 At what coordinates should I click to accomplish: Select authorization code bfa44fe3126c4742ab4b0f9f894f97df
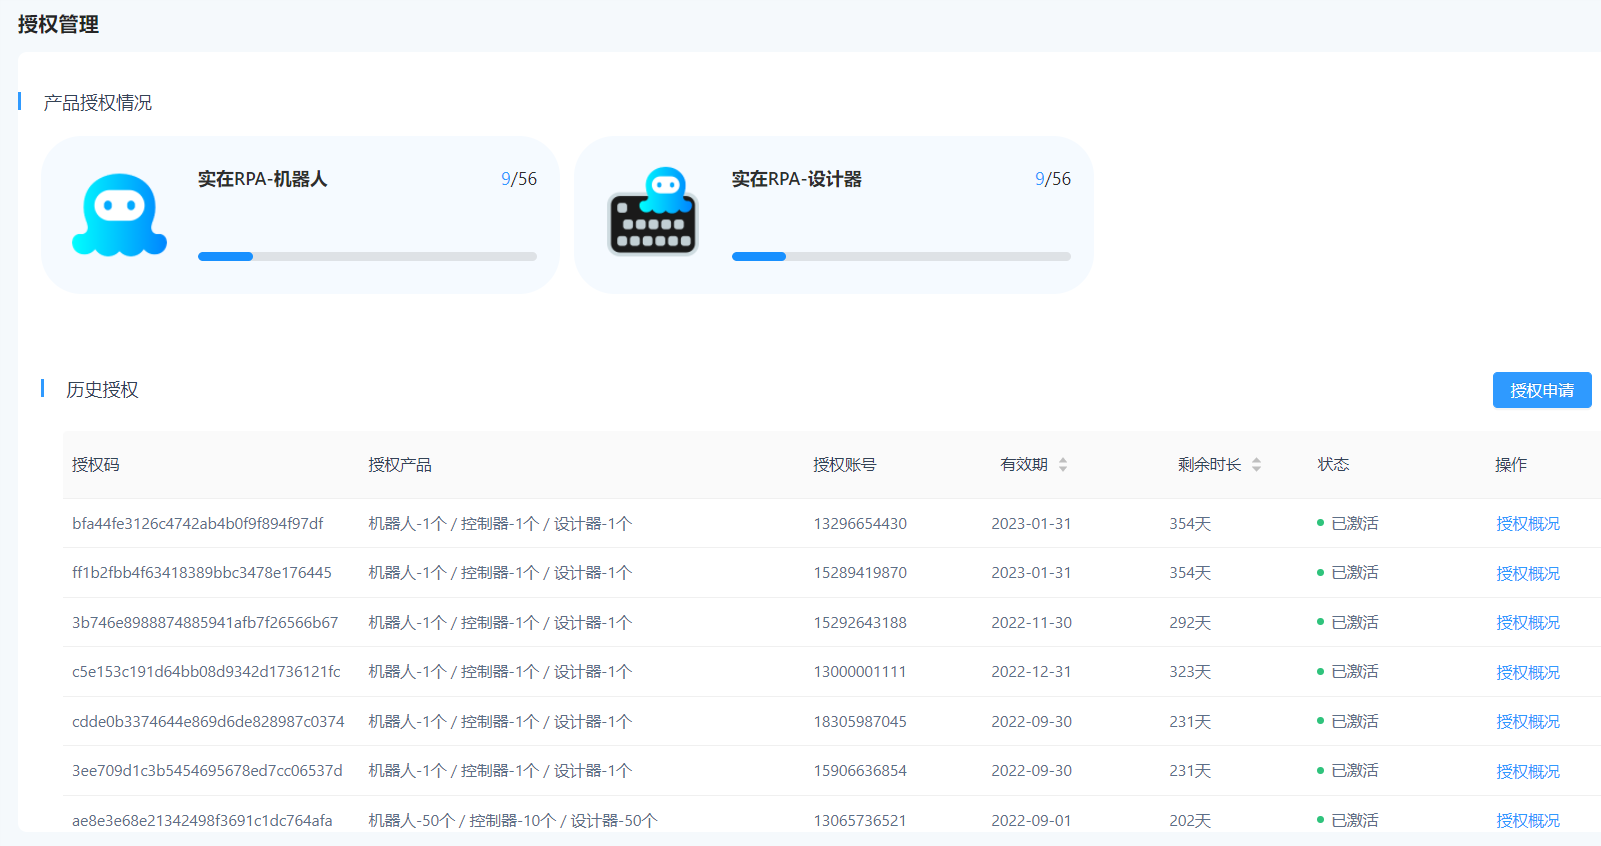[x=198, y=524]
